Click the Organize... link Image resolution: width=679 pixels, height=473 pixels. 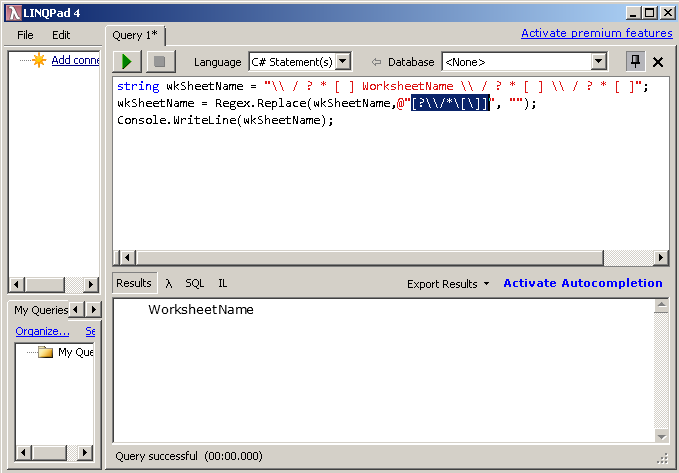pyautogui.click(x=42, y=331)
